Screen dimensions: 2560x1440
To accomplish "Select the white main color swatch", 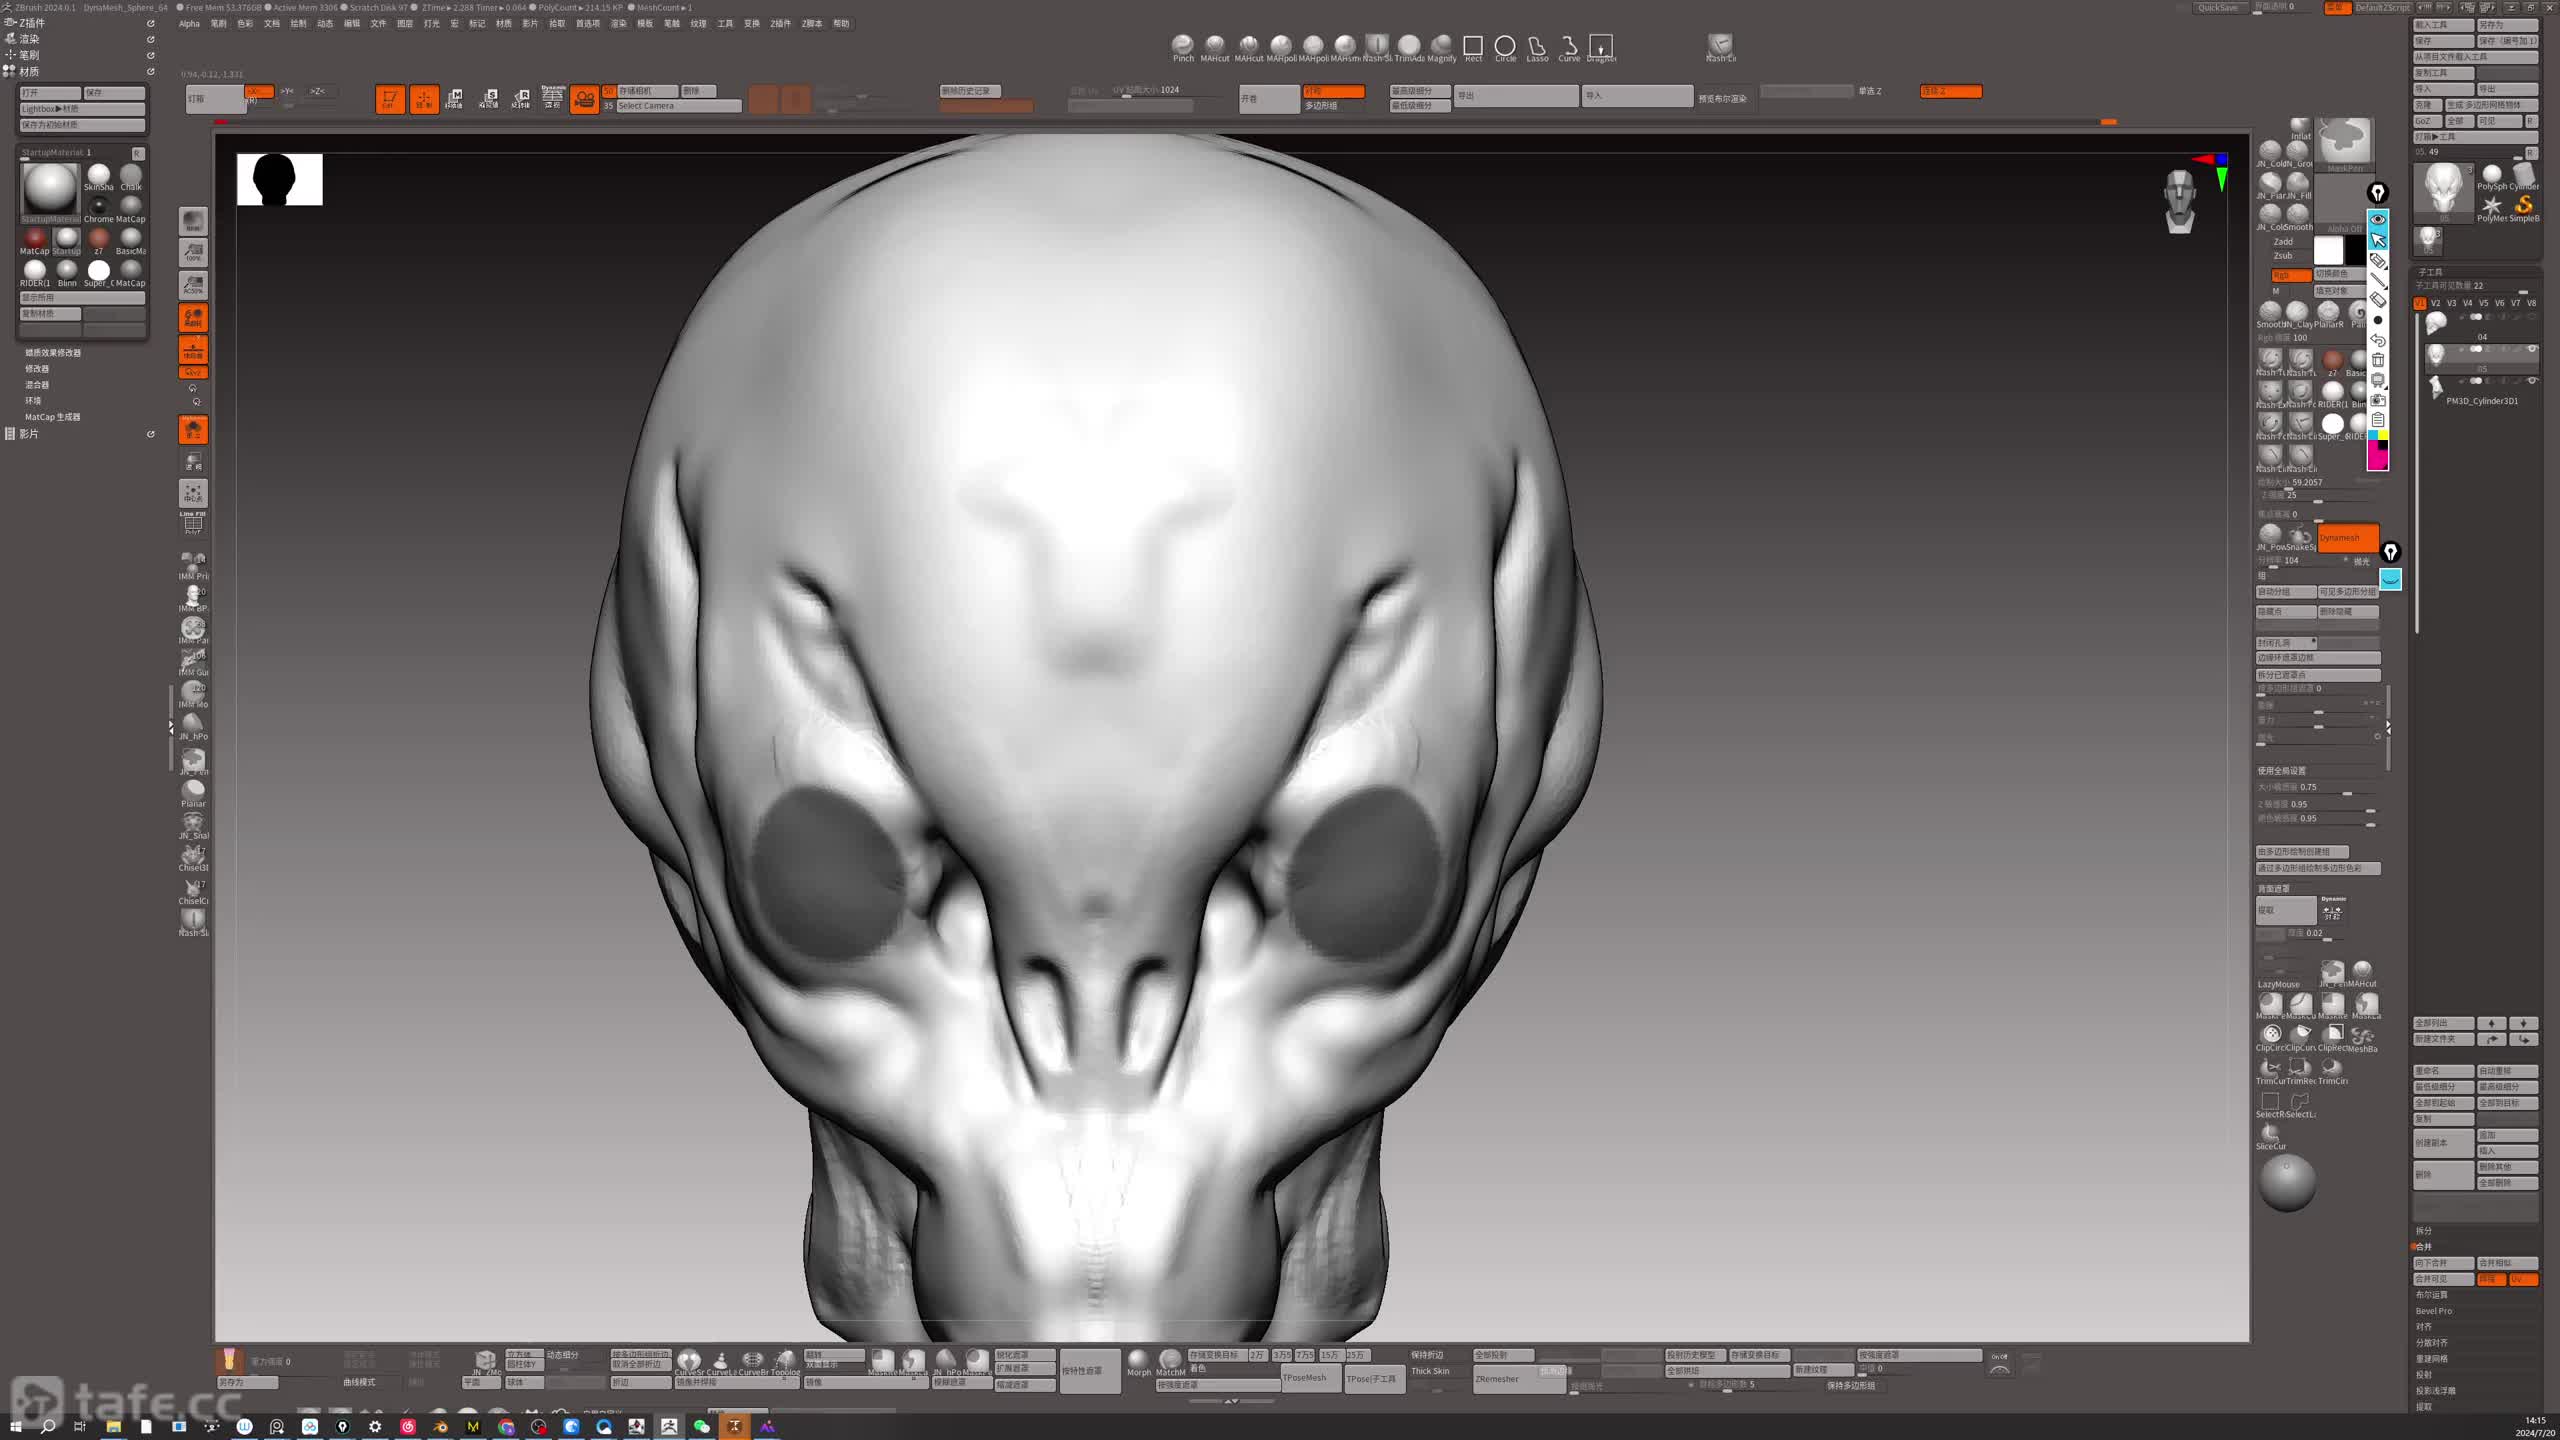I will (x=2328, y=249).
